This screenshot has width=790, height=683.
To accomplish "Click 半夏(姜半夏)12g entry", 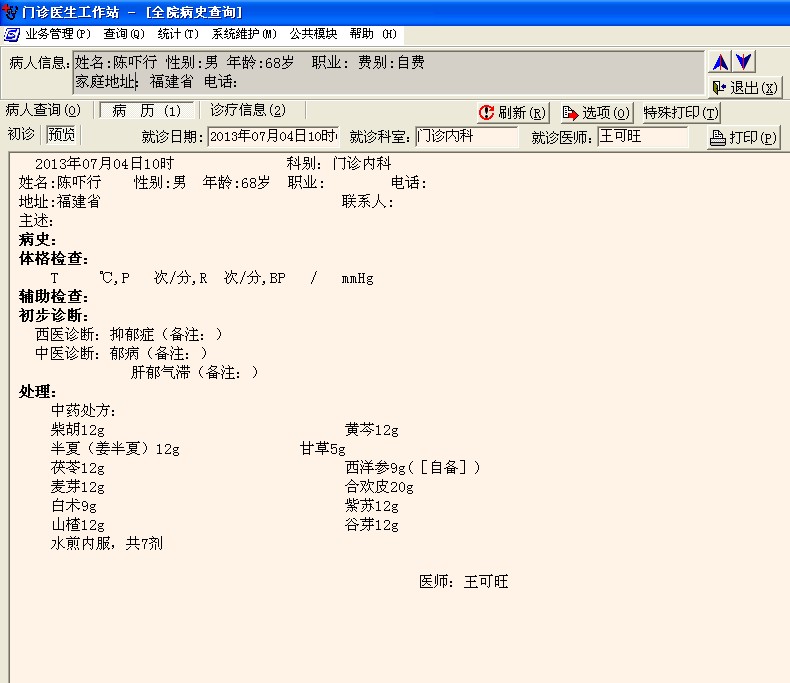I will pos(115,448).
